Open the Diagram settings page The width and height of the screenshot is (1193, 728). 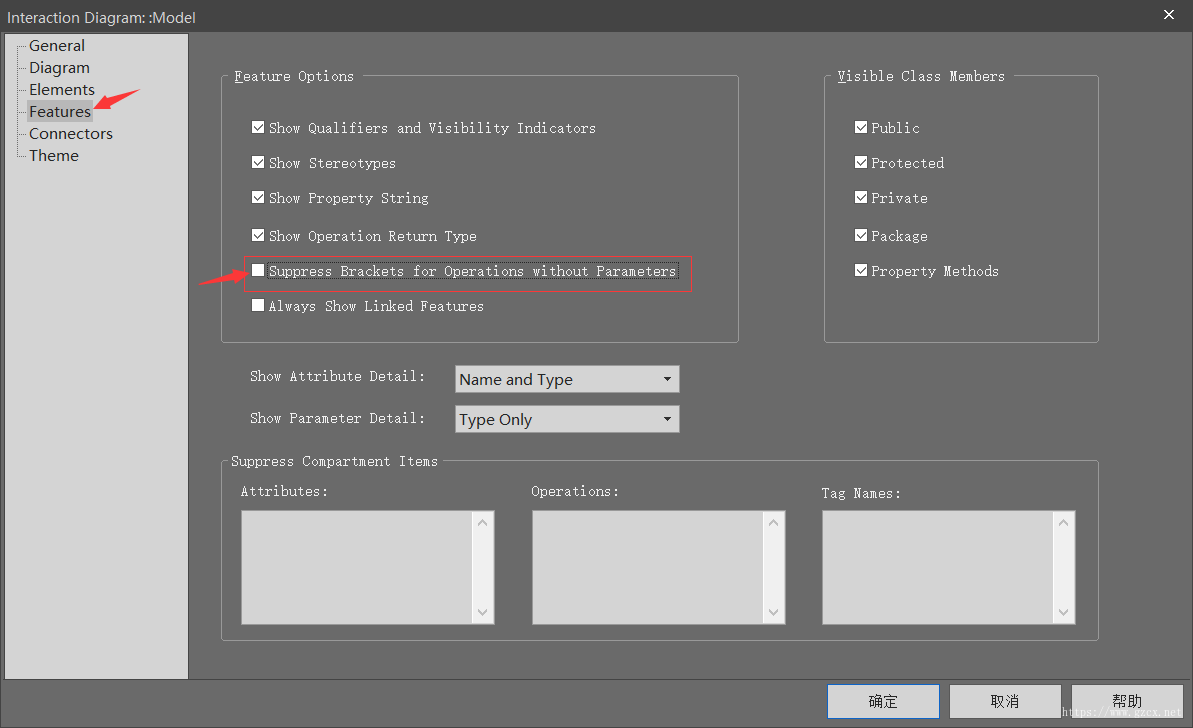pos(59,68)
